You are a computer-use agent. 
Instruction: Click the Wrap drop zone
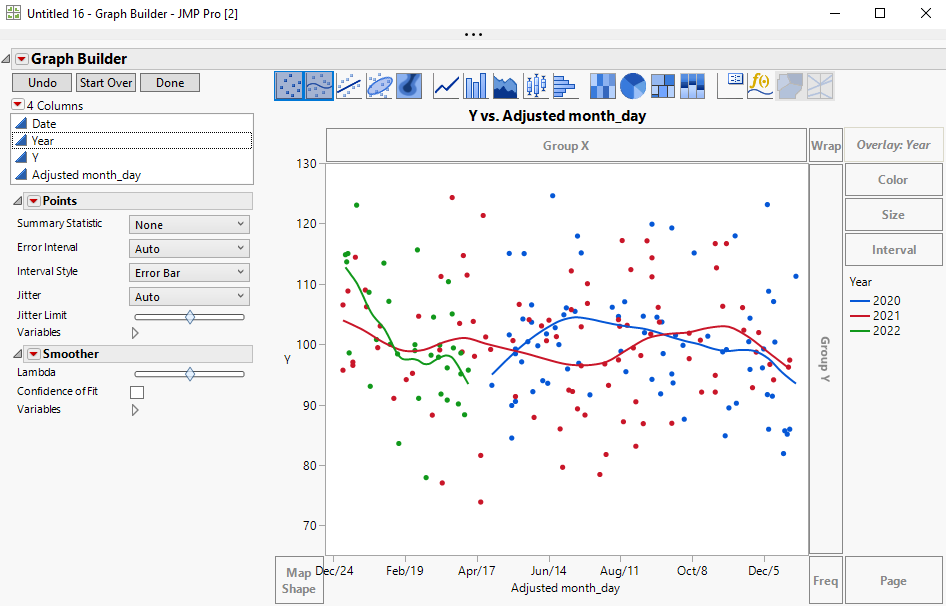click(825, 145)
